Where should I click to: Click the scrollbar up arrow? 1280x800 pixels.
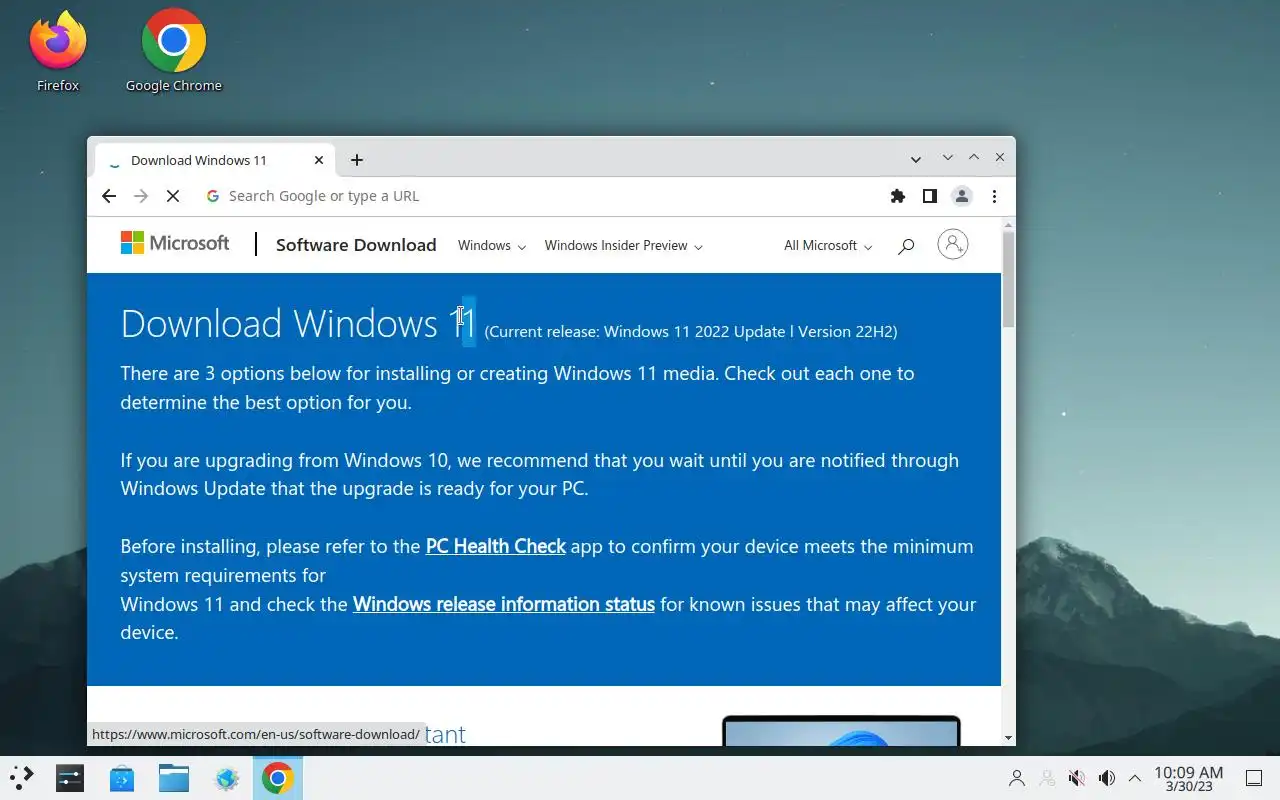[1008, 224]
